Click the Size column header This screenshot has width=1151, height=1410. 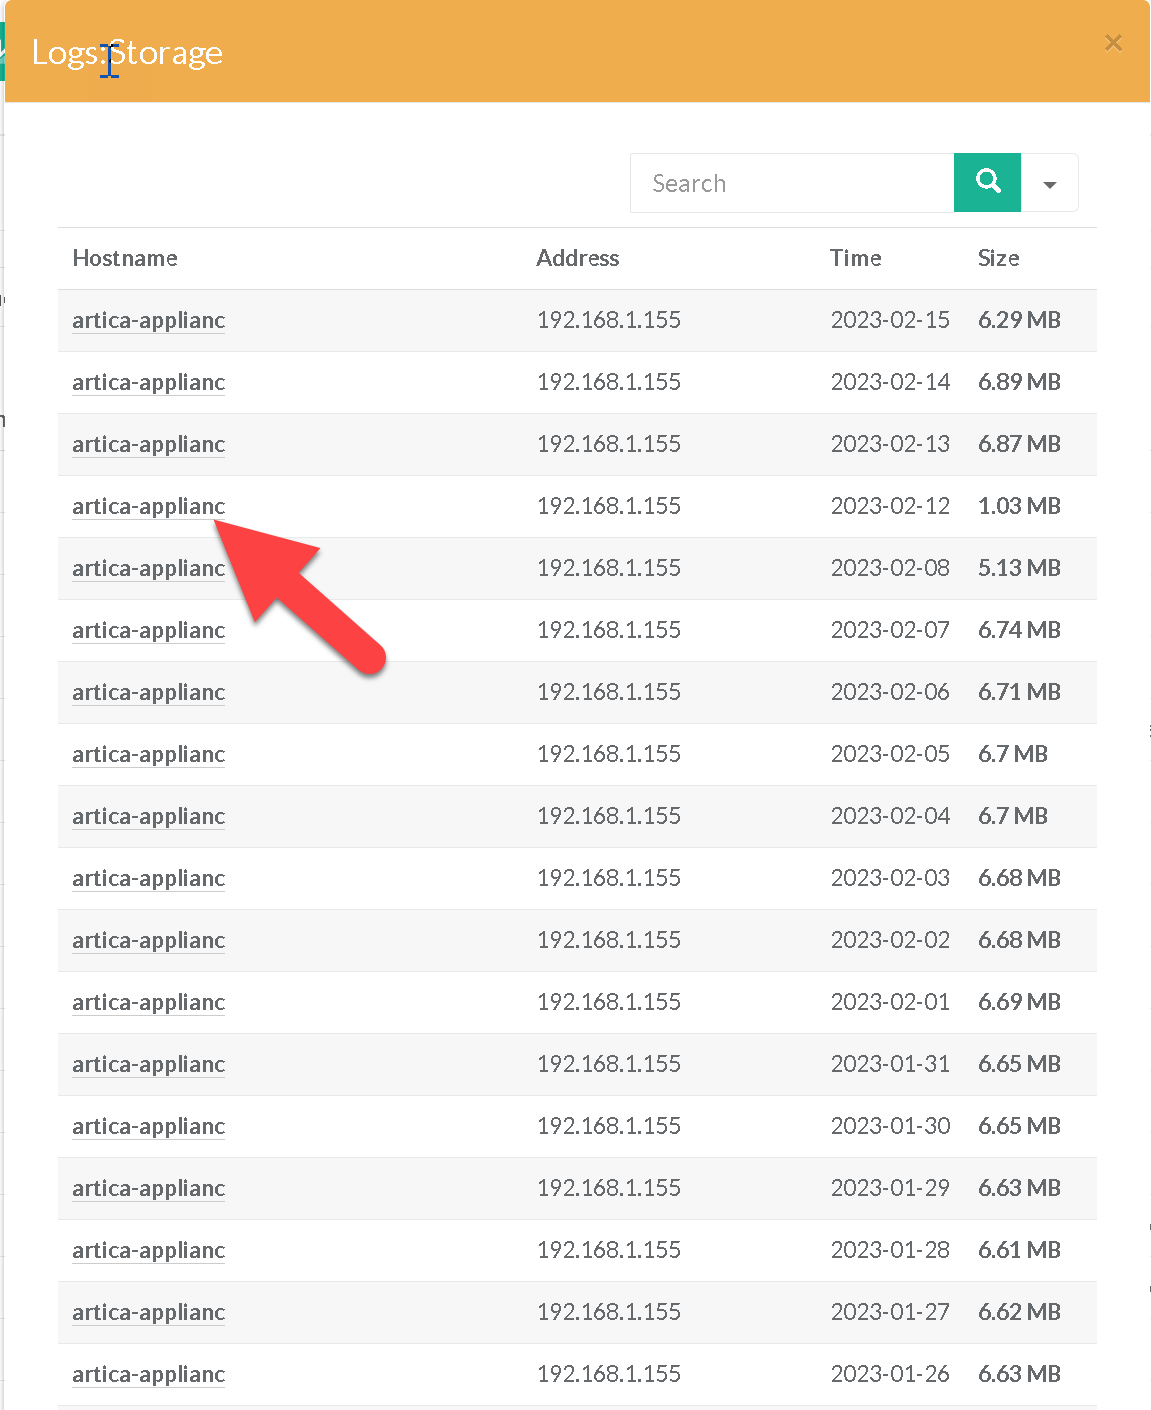point(998,258)
